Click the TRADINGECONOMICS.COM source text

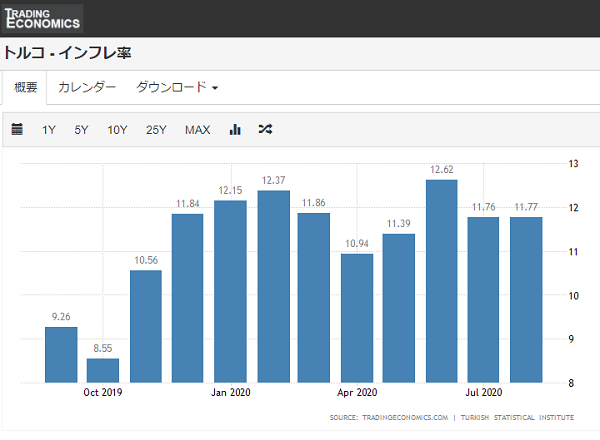[405, 417]
